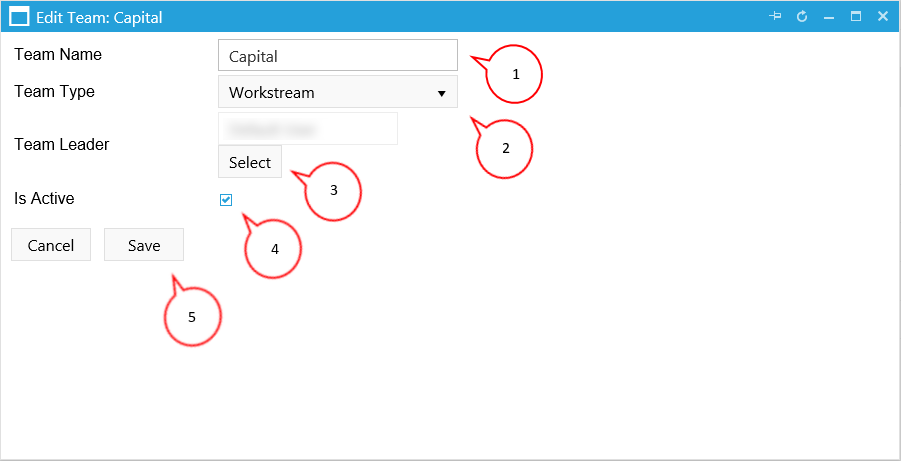Refresh the Edit Team window contents
The image size is (901, 461).
[802, 17]
